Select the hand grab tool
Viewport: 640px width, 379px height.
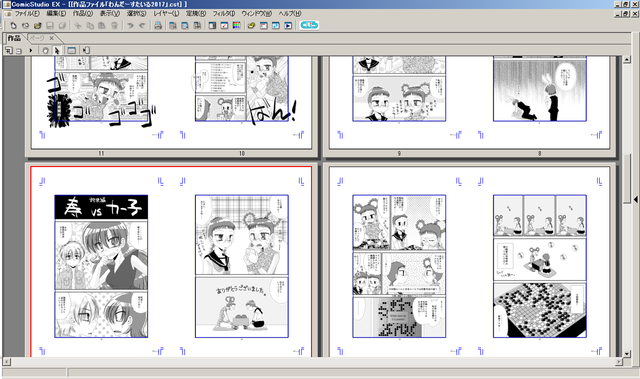tap(46, 51)
